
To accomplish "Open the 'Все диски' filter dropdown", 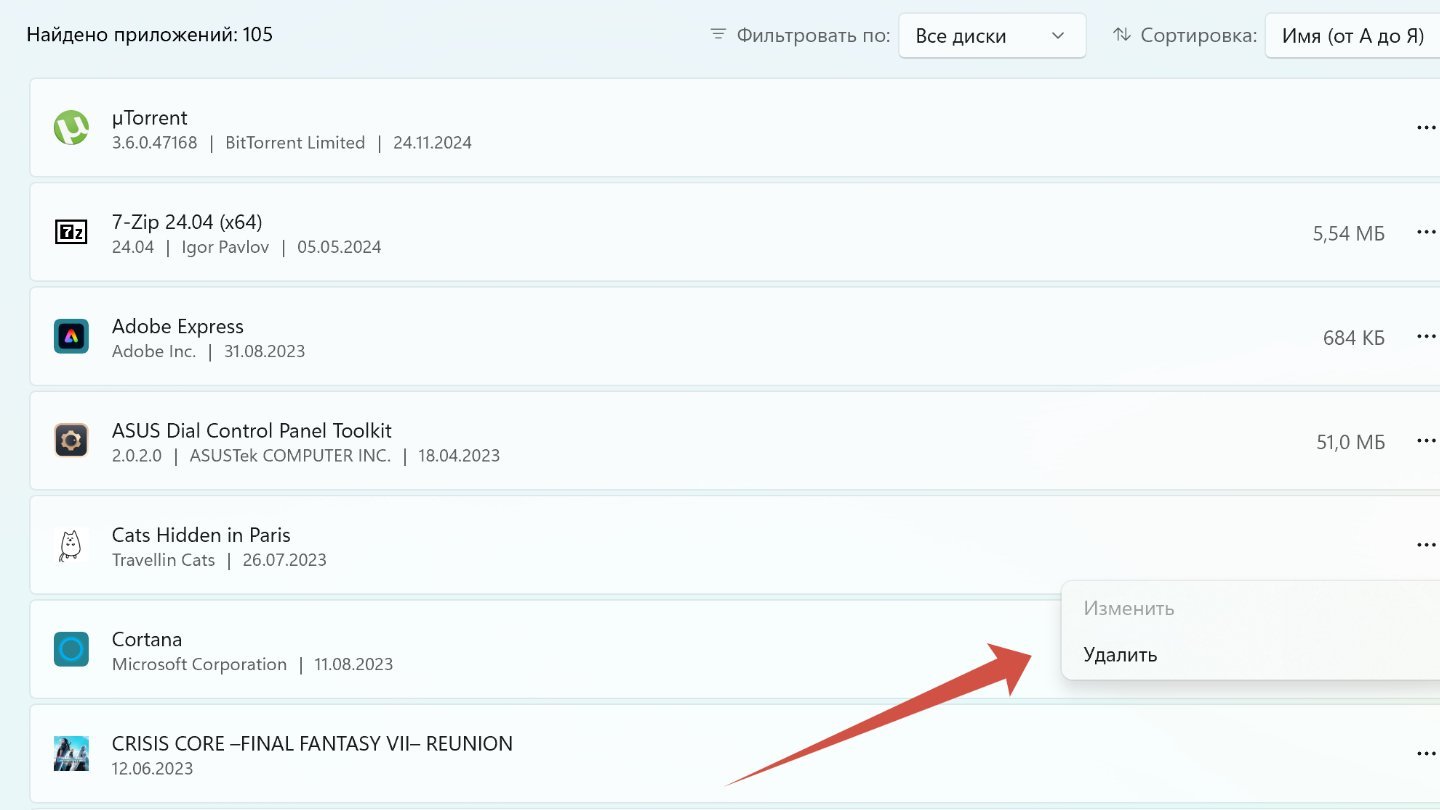I will click(x=992, y=36).
